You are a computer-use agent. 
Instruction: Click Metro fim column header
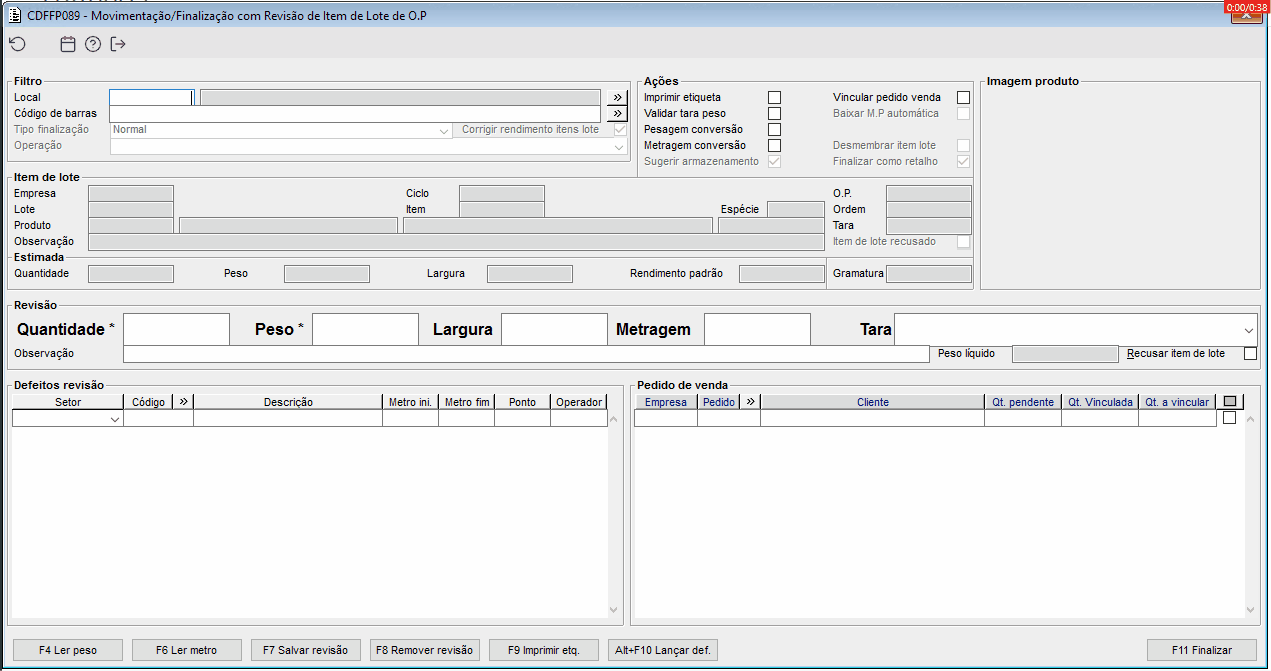[466, 402]
